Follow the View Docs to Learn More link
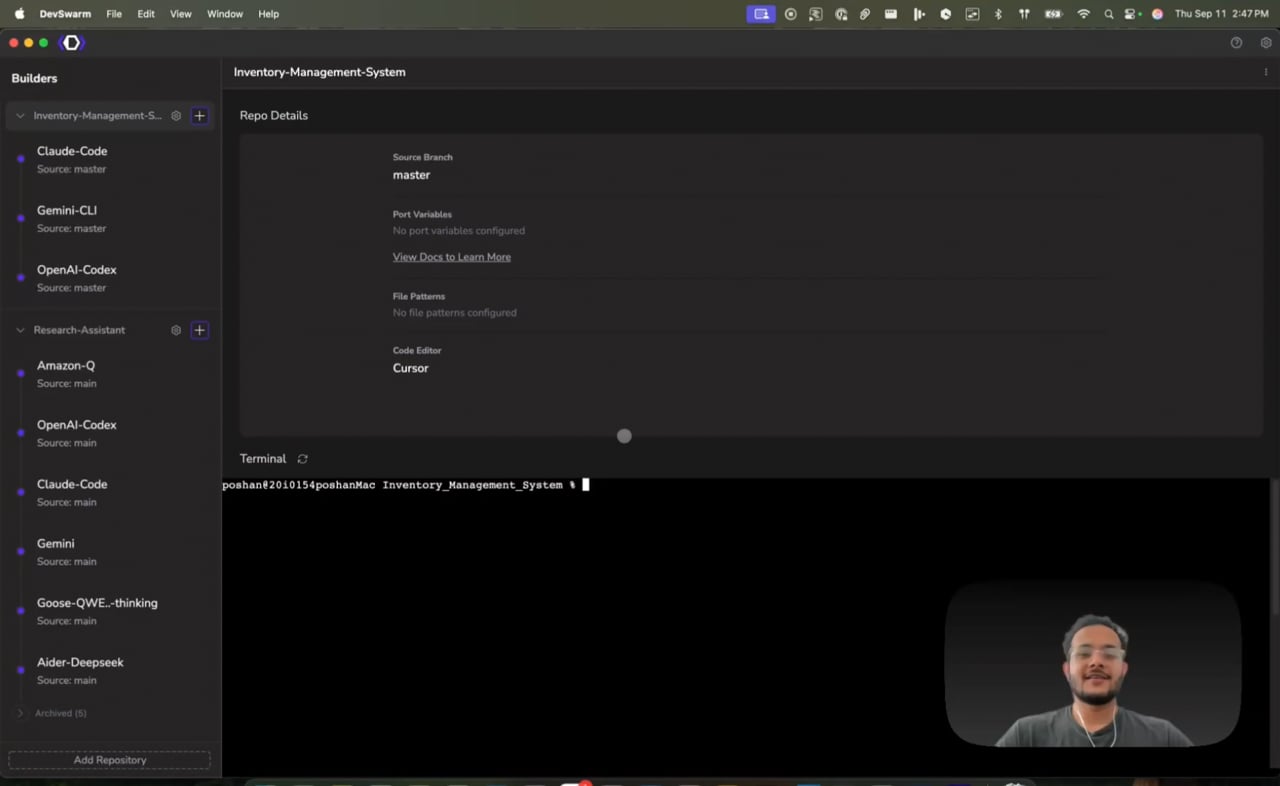Viewport: 1280px width, 786px height. (452, 257)
